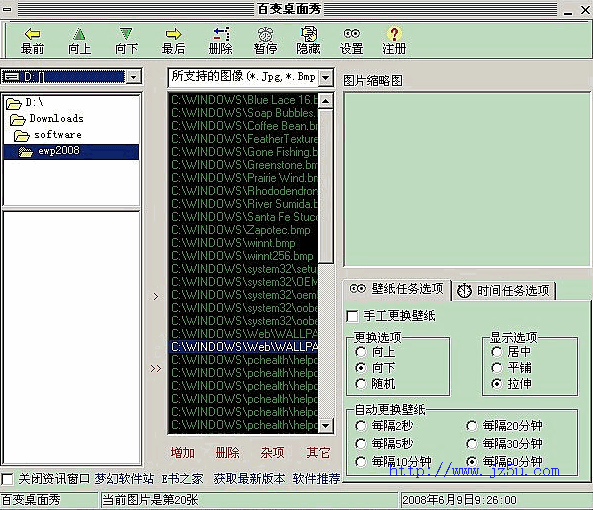Click the picture thumbnail preview area
The height and width of the screenshot is (510, 593).
point(467,180)
